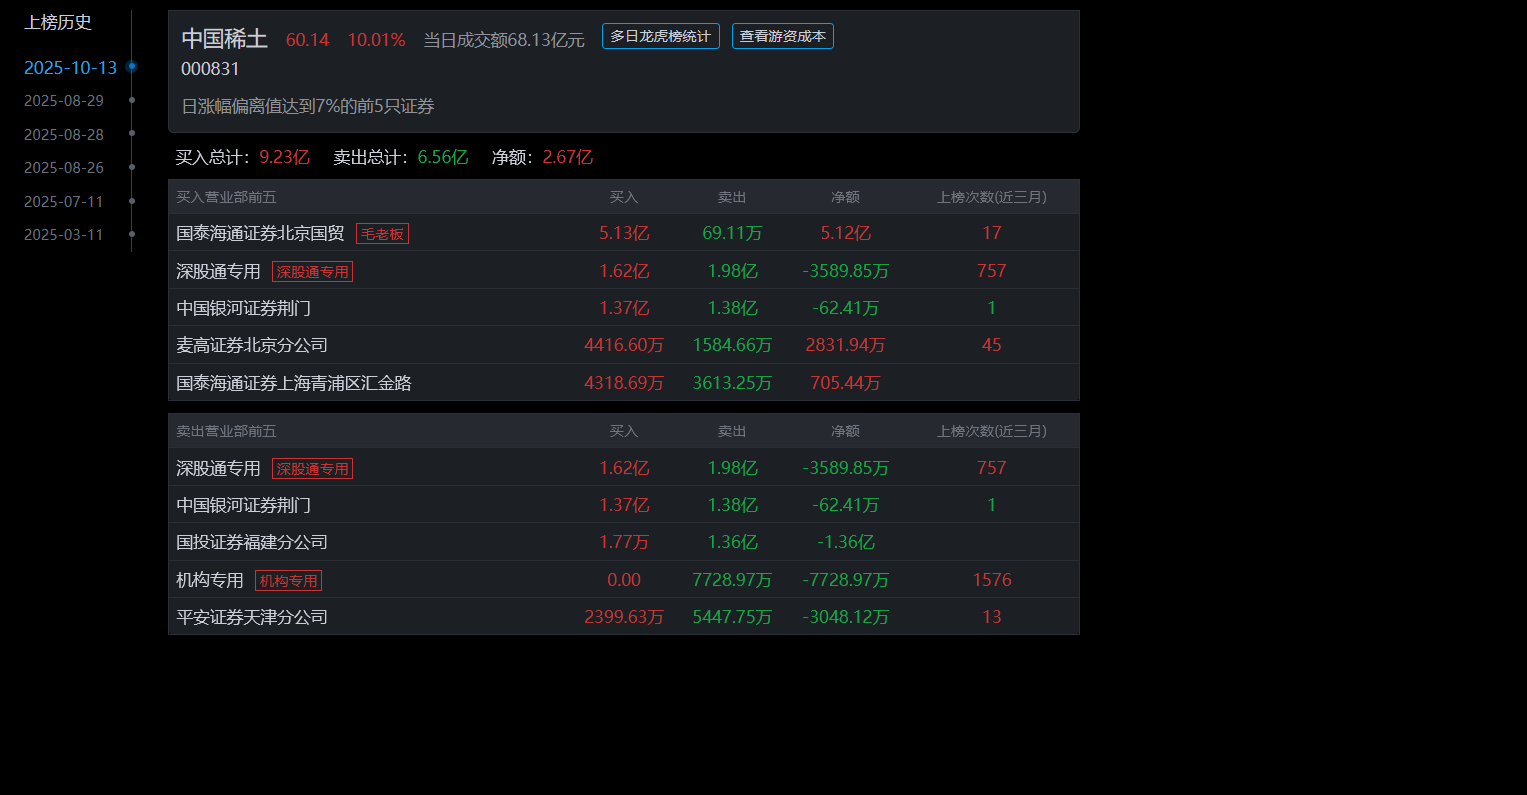This screenshot has width=1527, height=795.
Task: Click sell amount 5447.75万
Action: coord(732,617)
